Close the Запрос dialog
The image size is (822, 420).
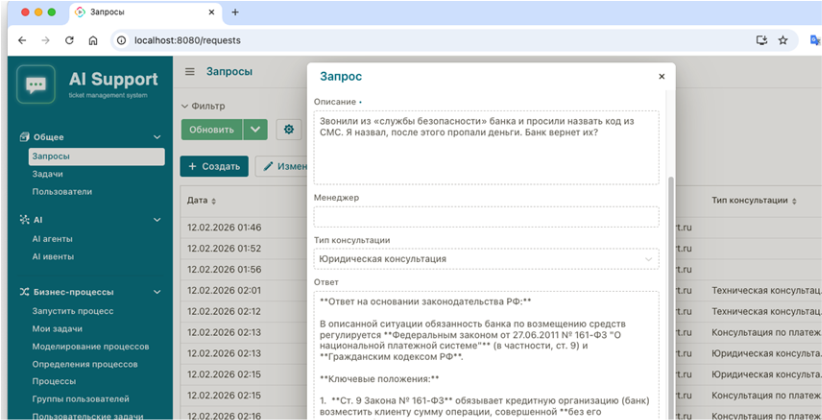coord(661,76)
